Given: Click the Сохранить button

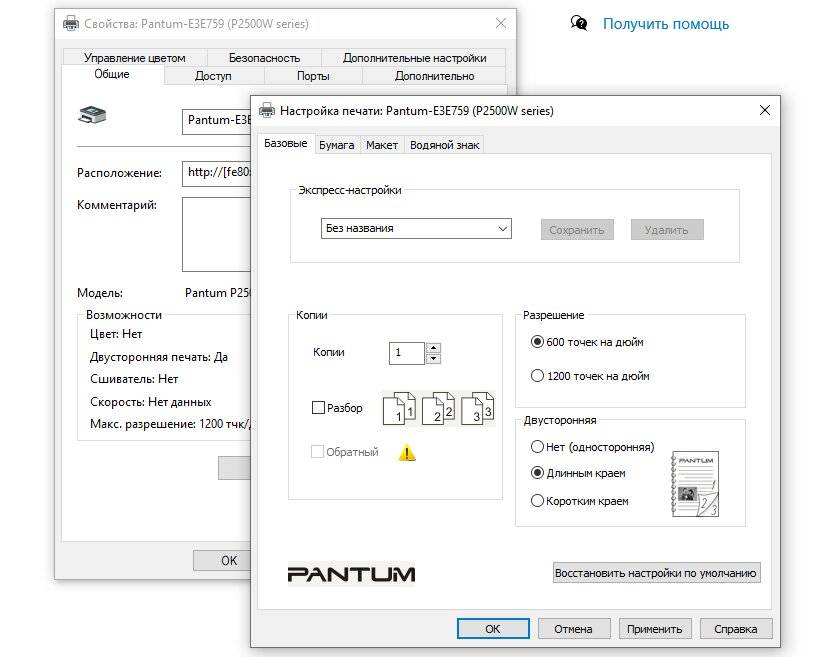Looking at the screenshot, I should (577, 230).
